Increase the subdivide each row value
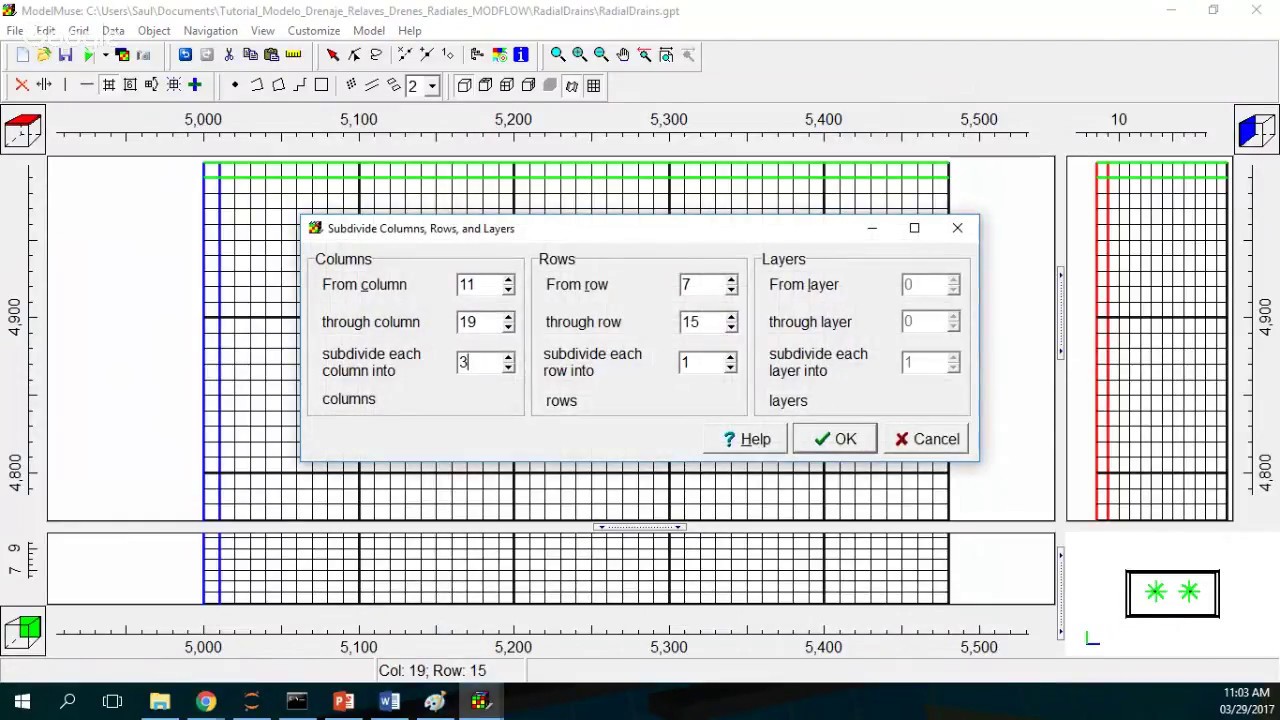 point(731,357)
